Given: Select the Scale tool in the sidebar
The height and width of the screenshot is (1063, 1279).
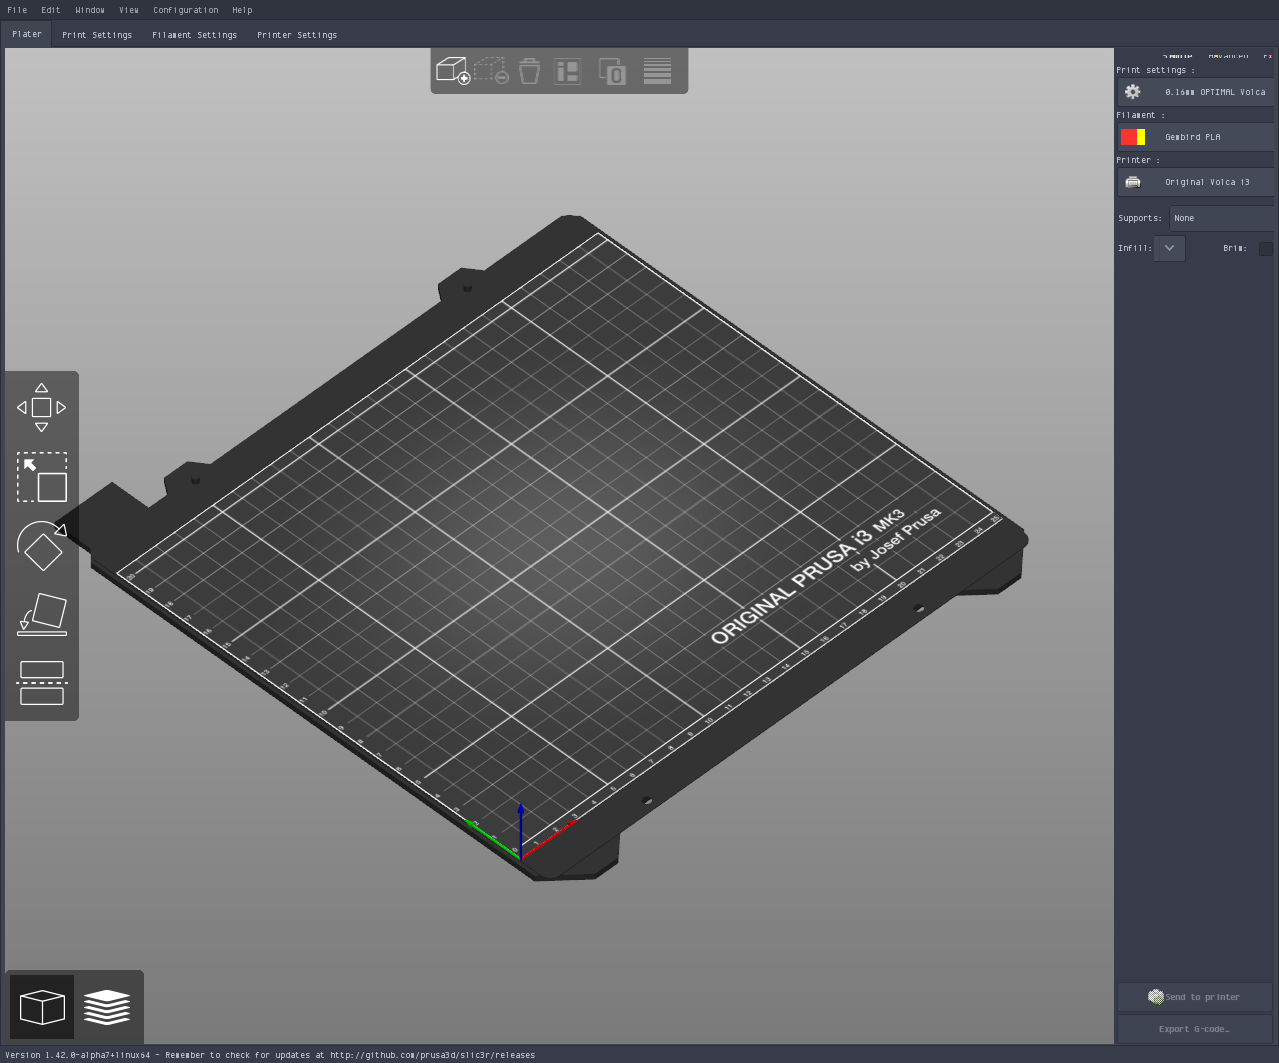Looking at the screenshot, I should point(41,477).
